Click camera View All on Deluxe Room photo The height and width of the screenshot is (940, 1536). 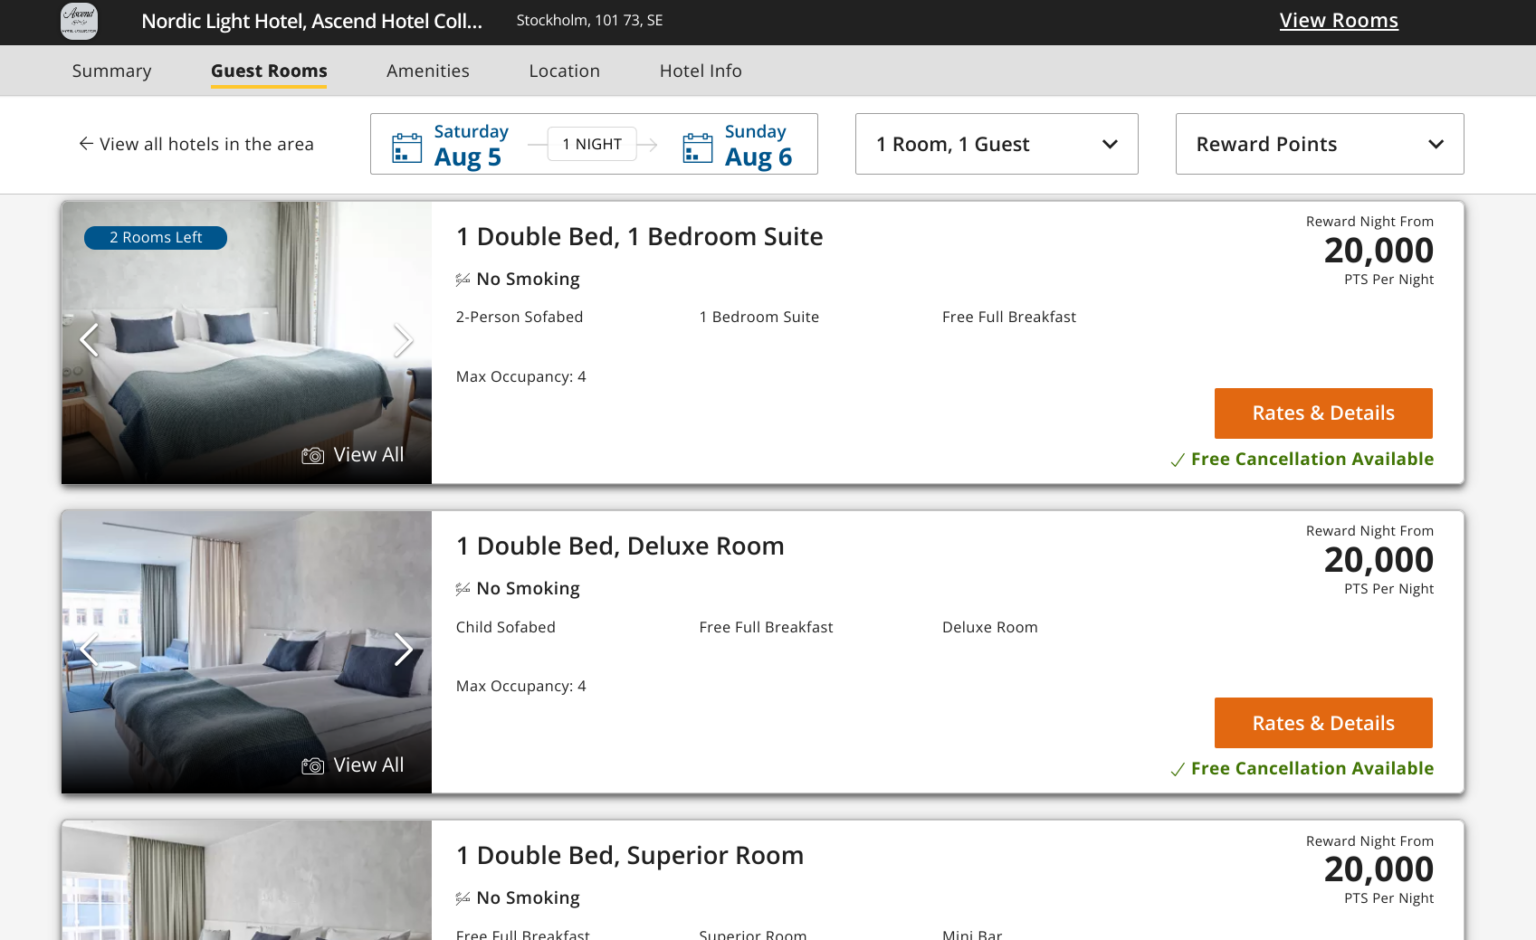click(353, 765)
